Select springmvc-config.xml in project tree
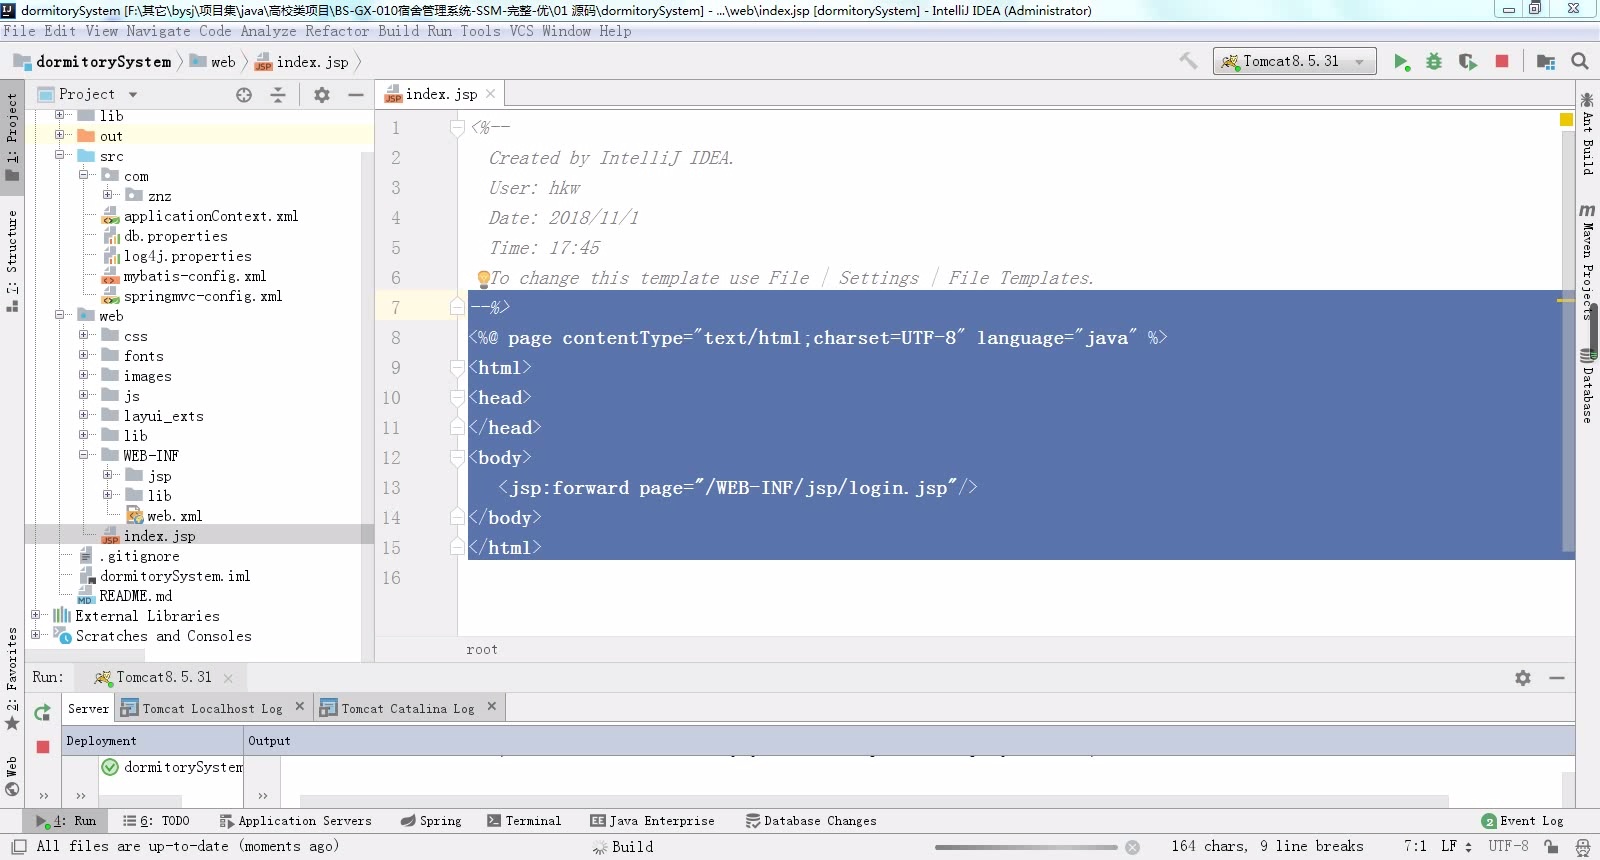The width and height of the screenshot is (1600, 860). point(202,296)
